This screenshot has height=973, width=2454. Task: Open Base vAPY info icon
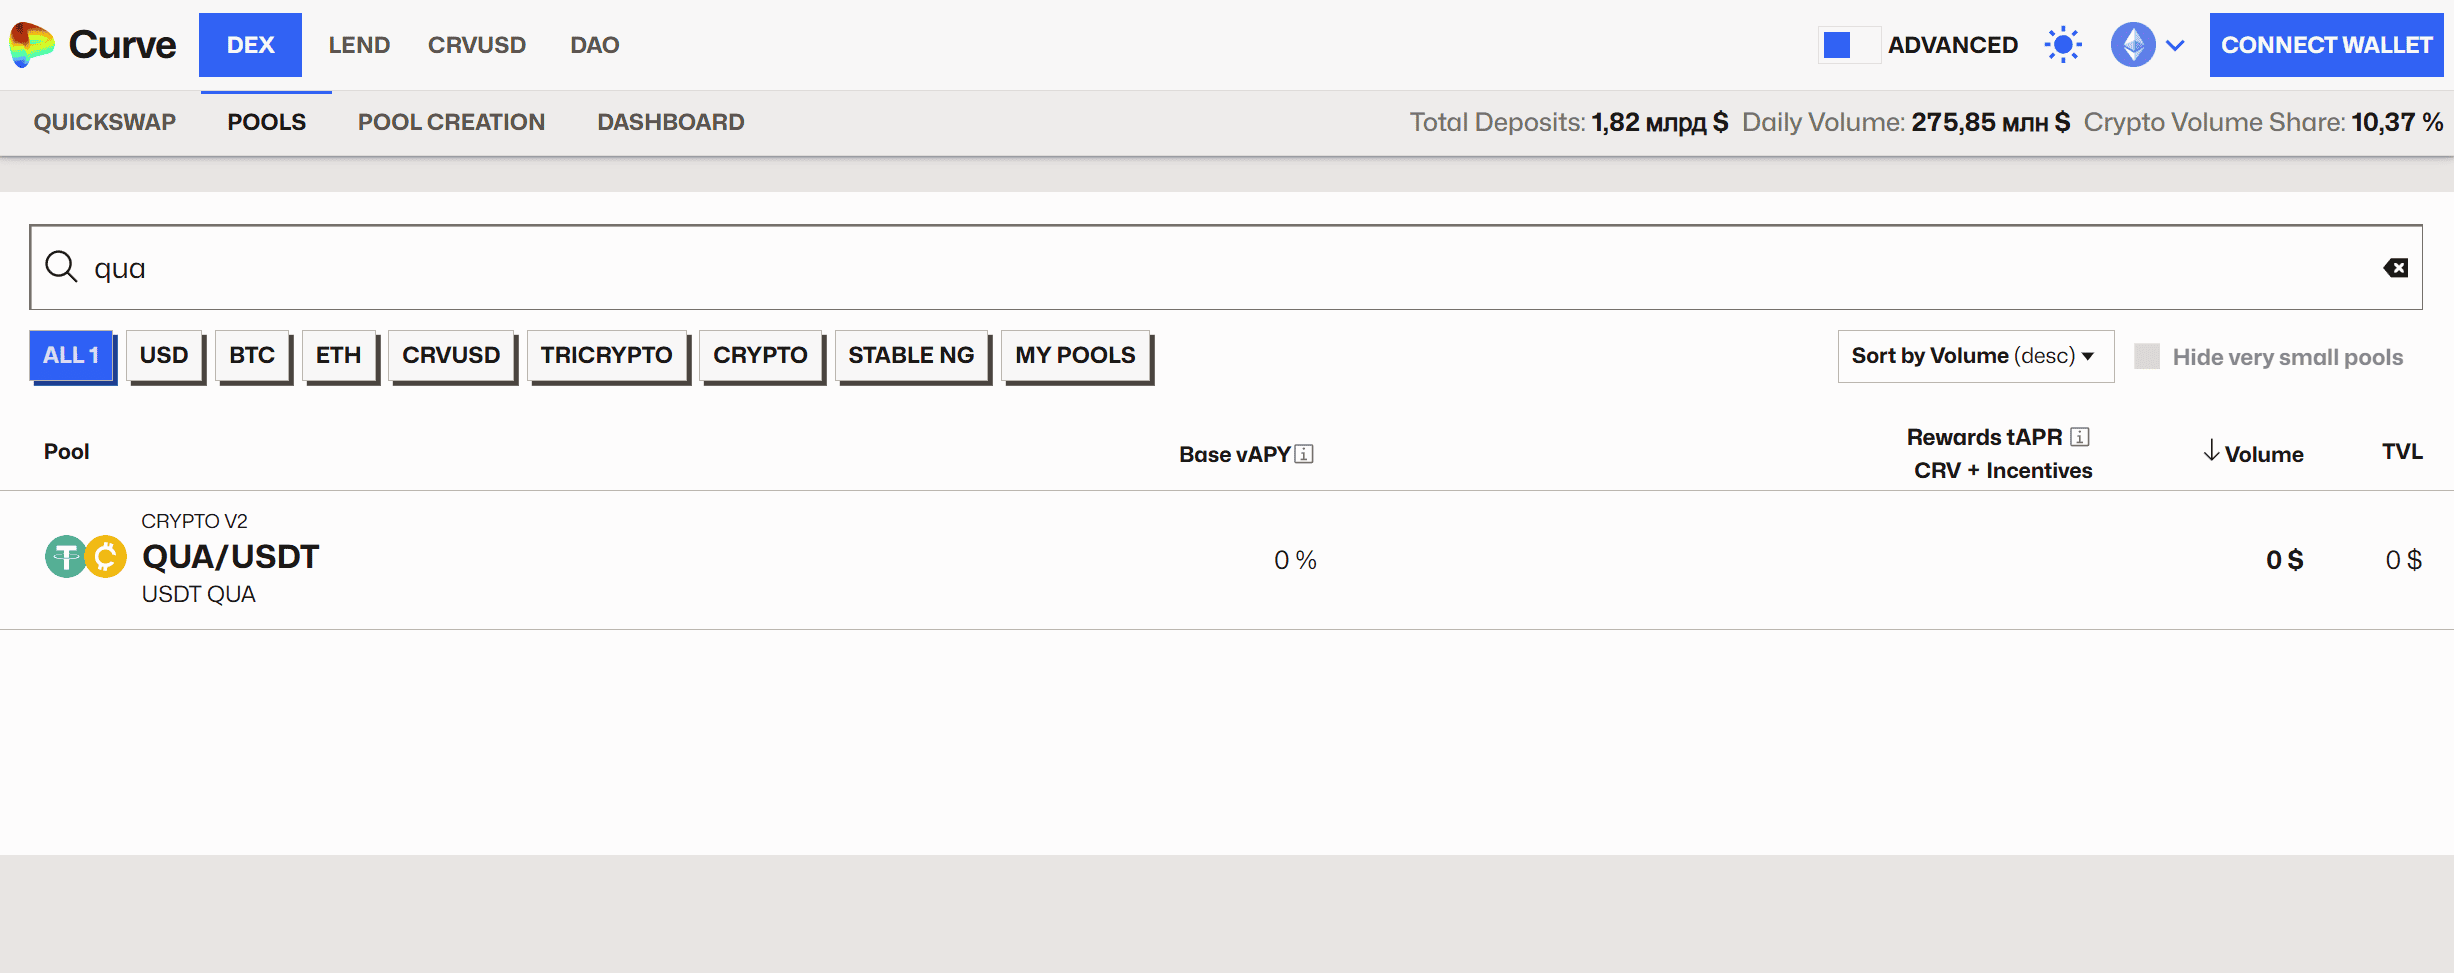click(x=1304, y=454)
